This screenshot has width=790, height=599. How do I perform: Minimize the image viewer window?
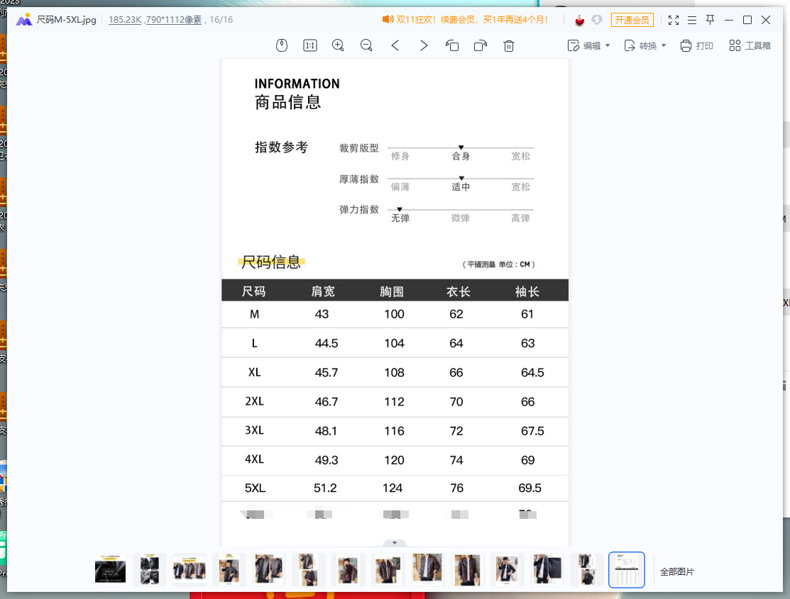[x=729, y=20]
